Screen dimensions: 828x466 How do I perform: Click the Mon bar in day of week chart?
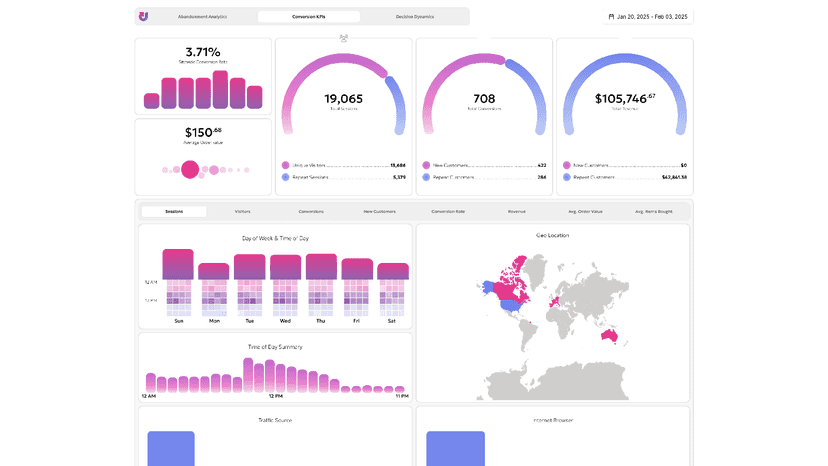pyautogui.click(x=214, y=272)
